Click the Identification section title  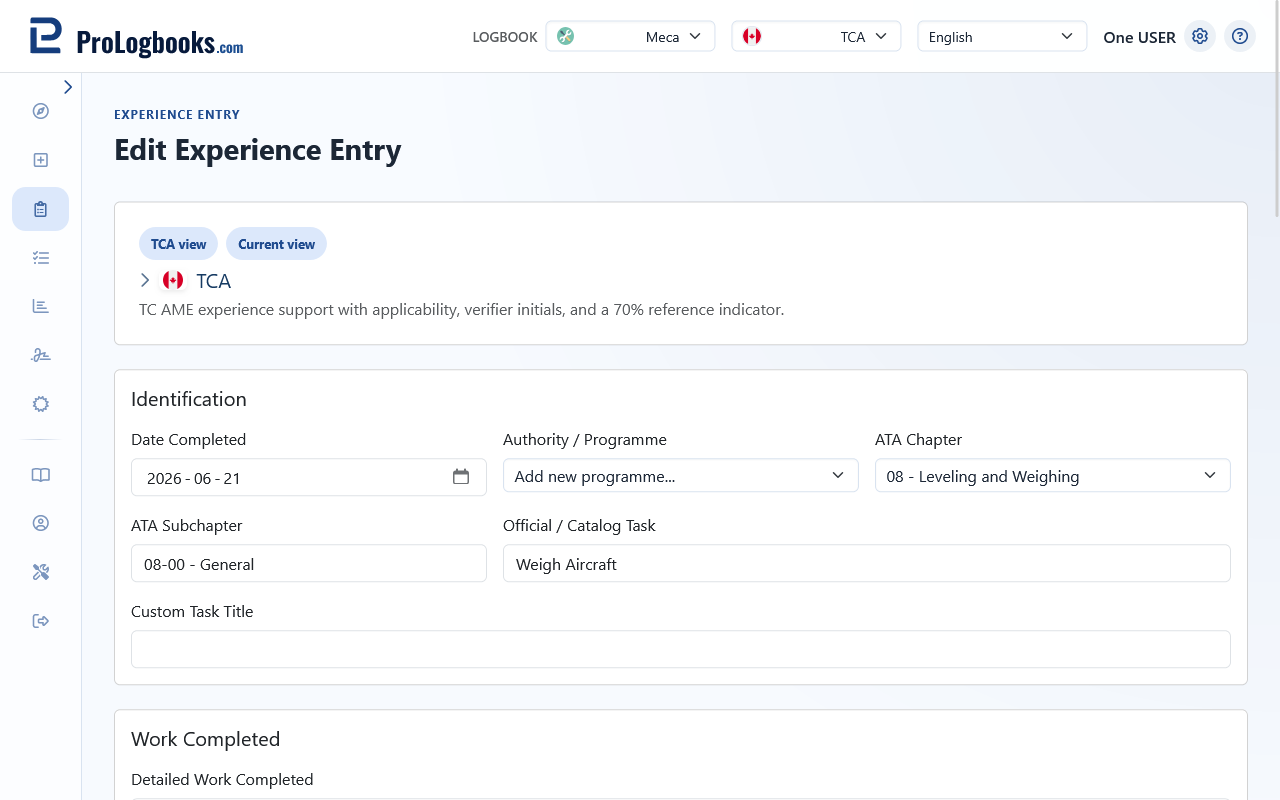189,399
